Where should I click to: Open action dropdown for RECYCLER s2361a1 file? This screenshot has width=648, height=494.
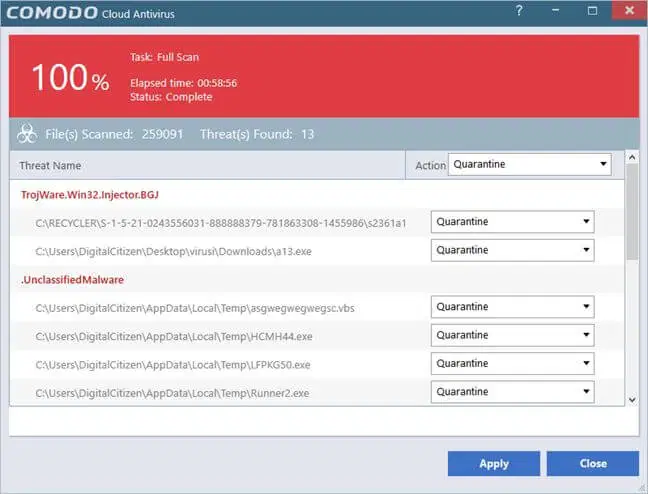(x=512, y=222)
